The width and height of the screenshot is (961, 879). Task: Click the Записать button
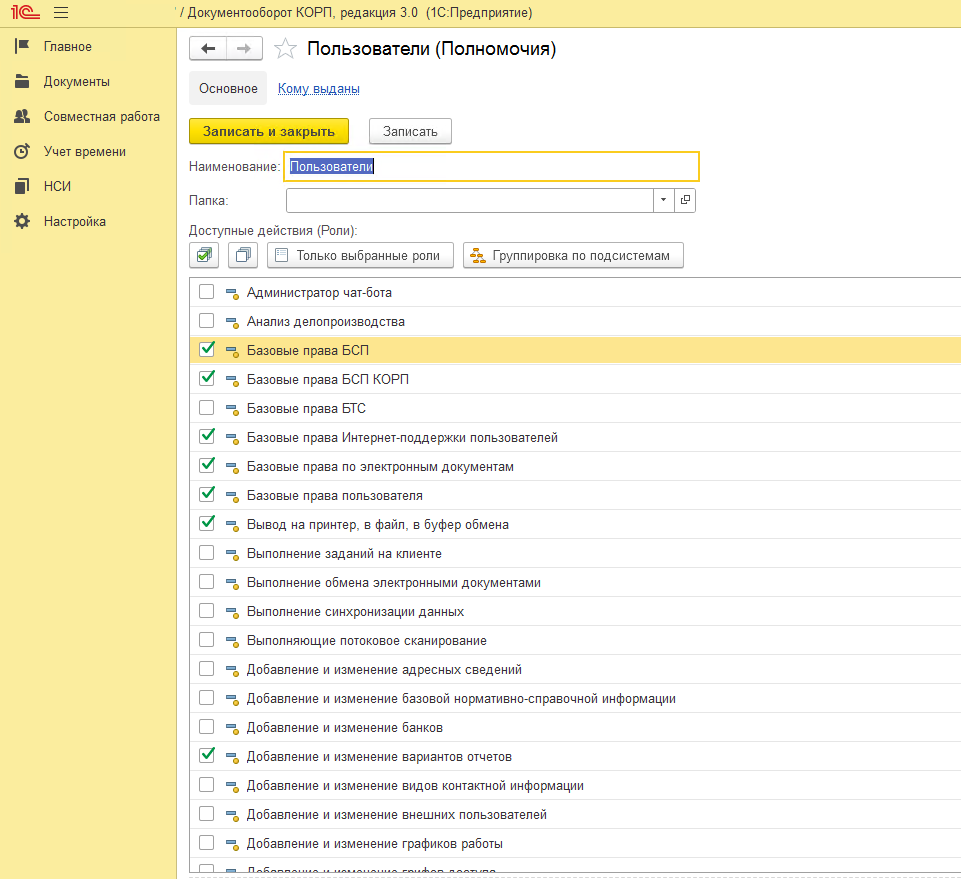[x=410, y=131]
